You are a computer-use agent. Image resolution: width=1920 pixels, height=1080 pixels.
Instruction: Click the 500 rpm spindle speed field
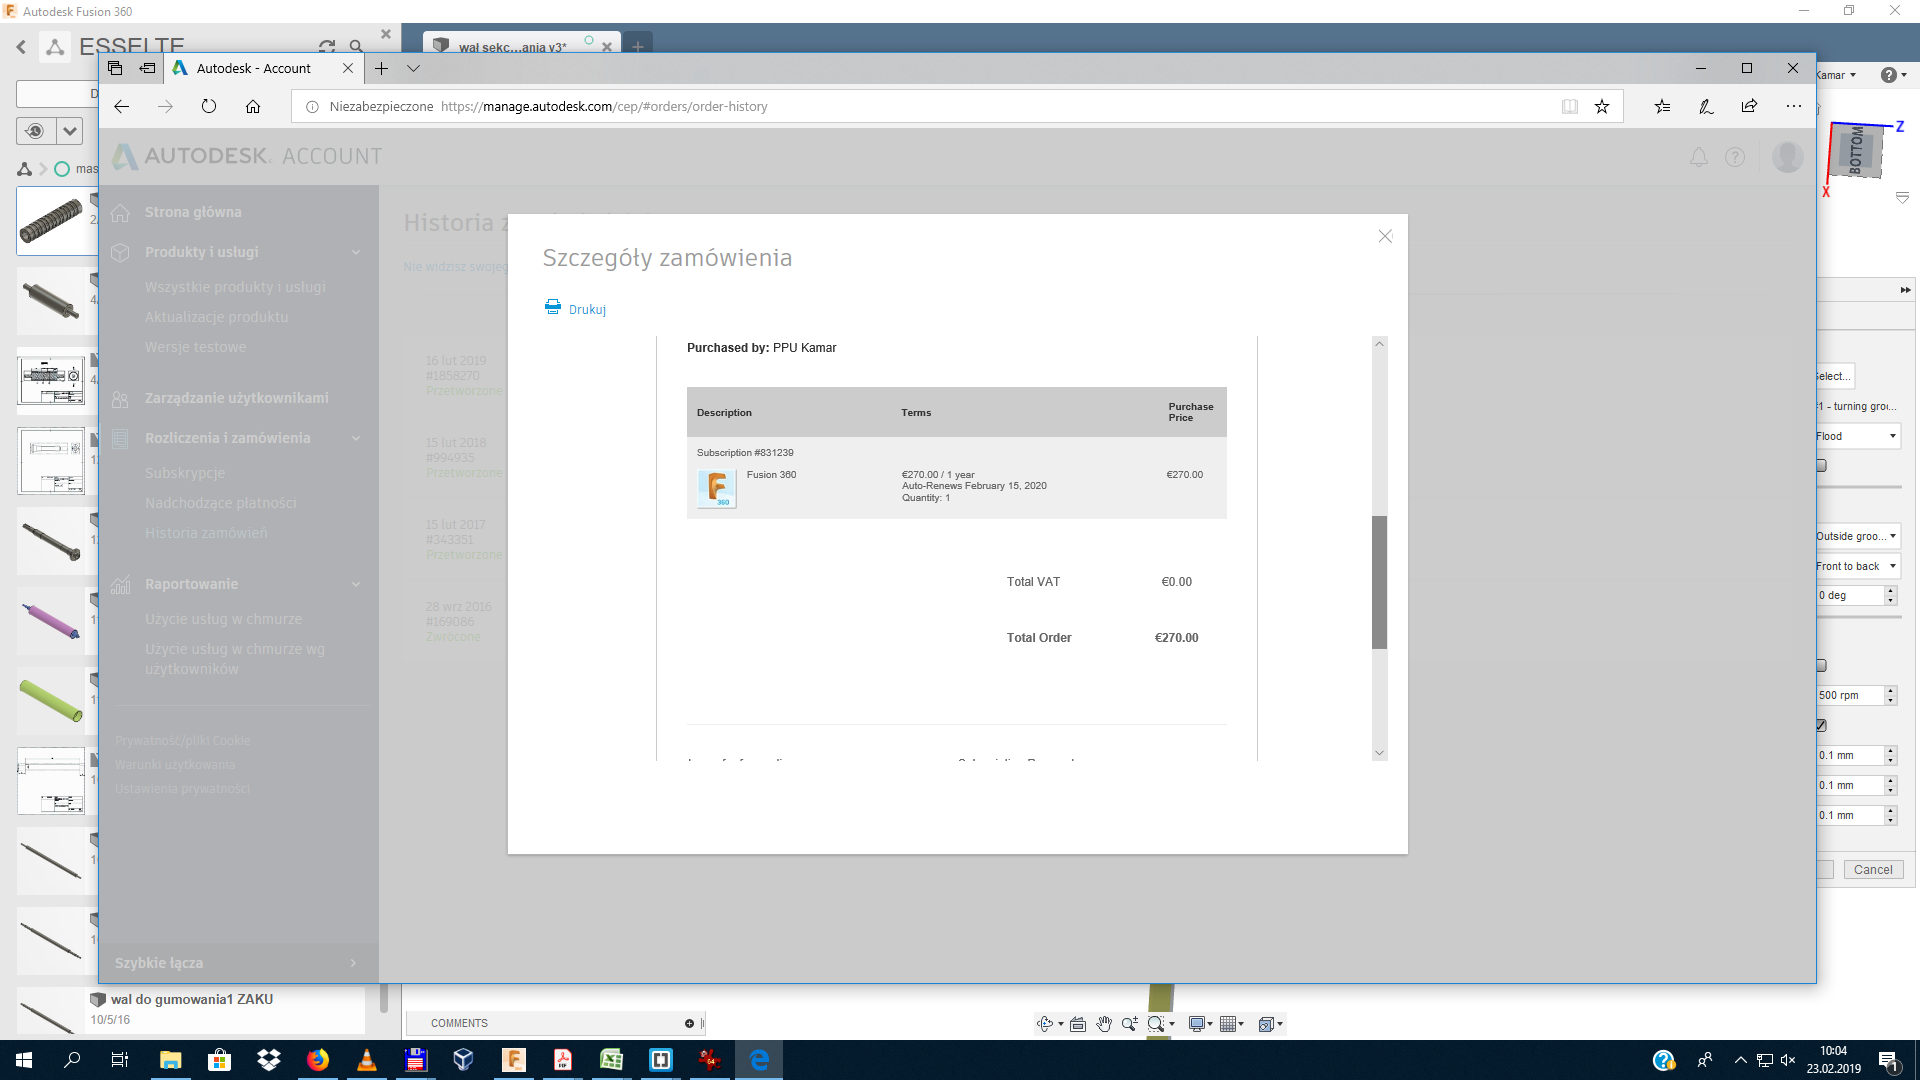(1850, 695)
